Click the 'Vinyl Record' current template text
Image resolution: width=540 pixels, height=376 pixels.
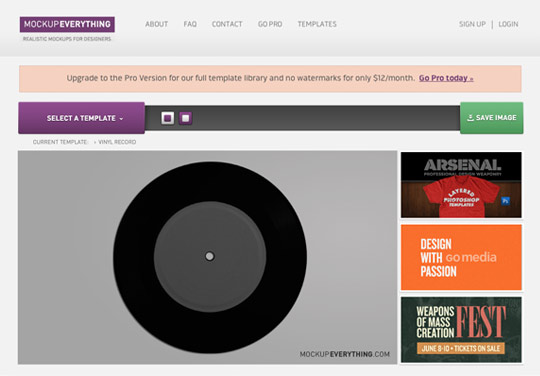click(117, 142)
